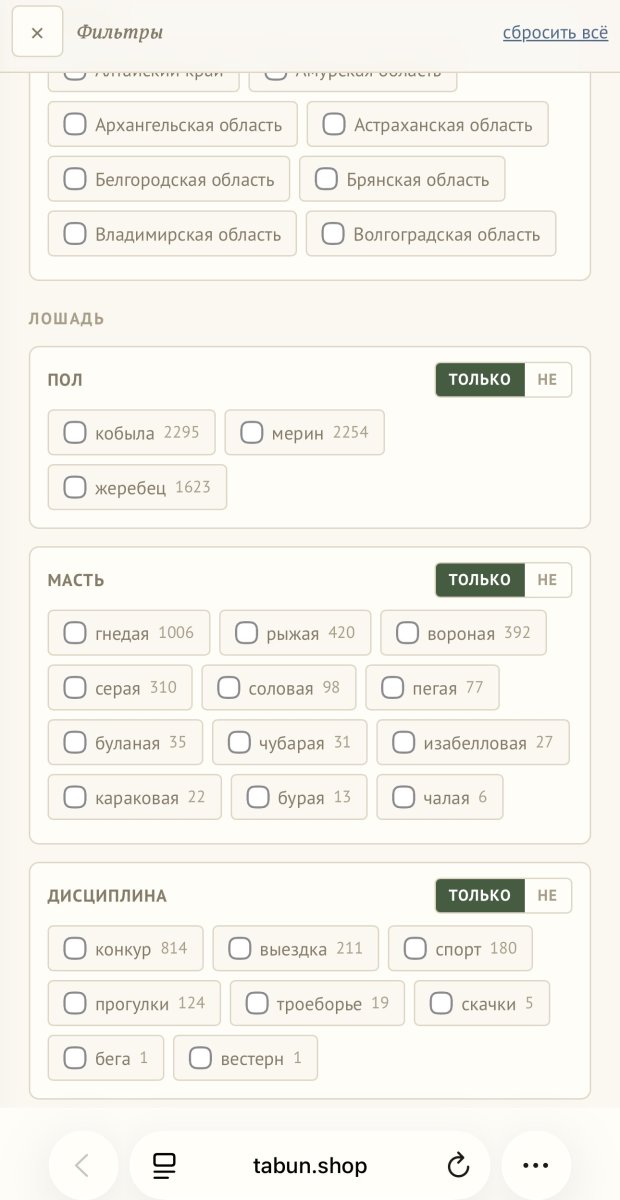Select ТОЛЬКО in the ПОЛ section
The height and width of the screenshot is (1200, 620).
click(x=480, y=379)
